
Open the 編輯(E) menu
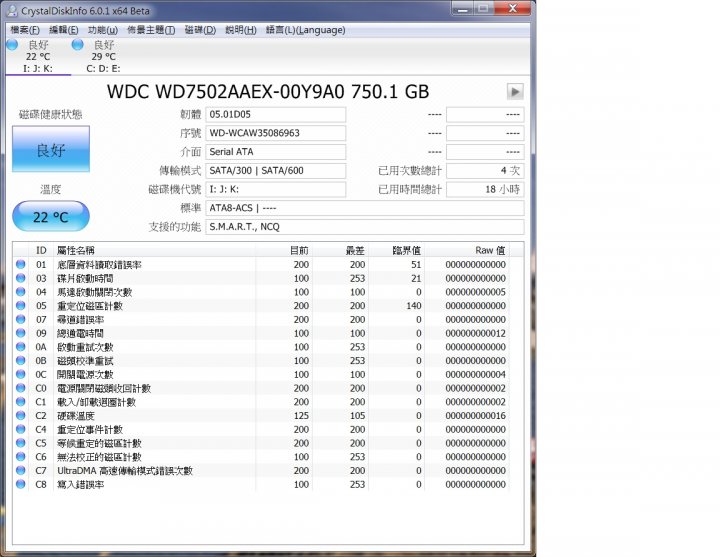point(64,30)
